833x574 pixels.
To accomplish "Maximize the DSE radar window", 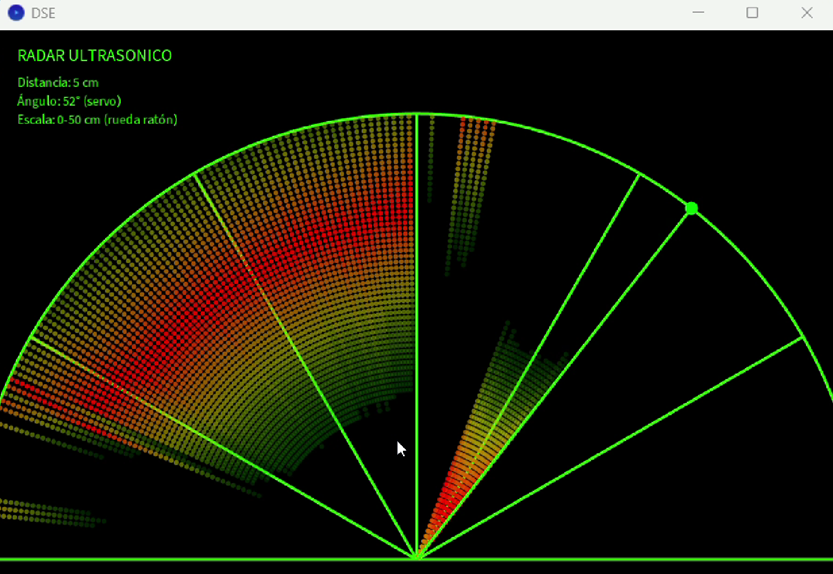I will [x=752, y=13].
